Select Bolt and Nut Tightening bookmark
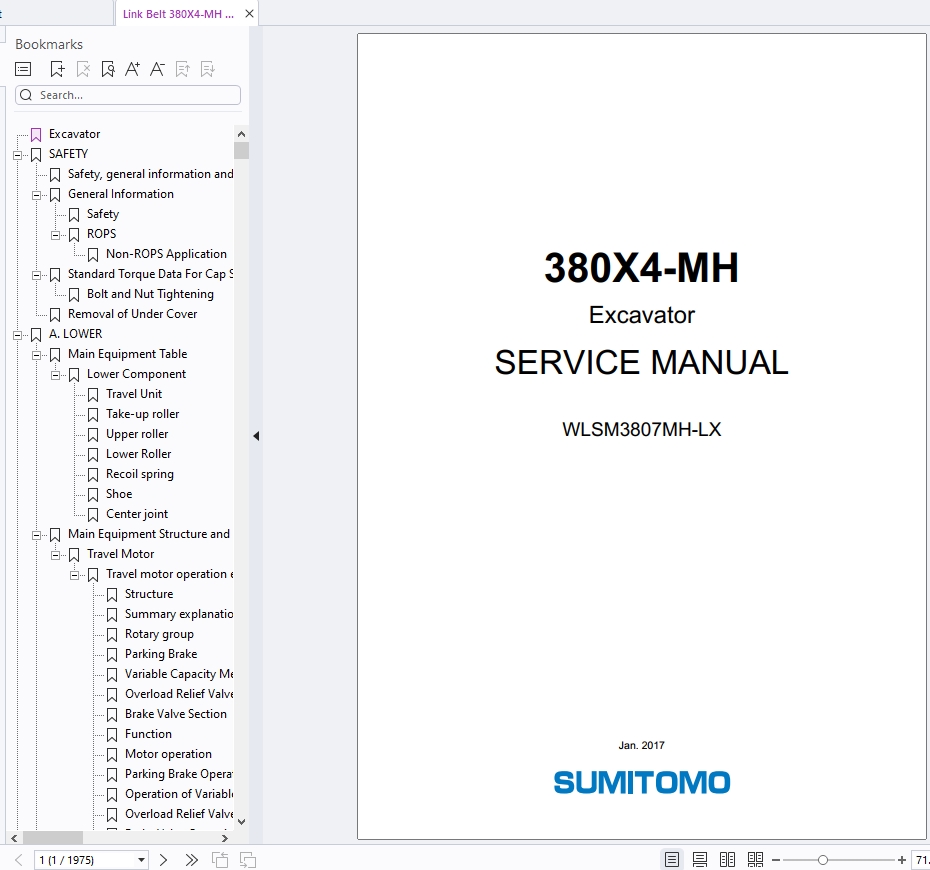Image resolution: width=930 pixels, height=870 pixels. 150,294
